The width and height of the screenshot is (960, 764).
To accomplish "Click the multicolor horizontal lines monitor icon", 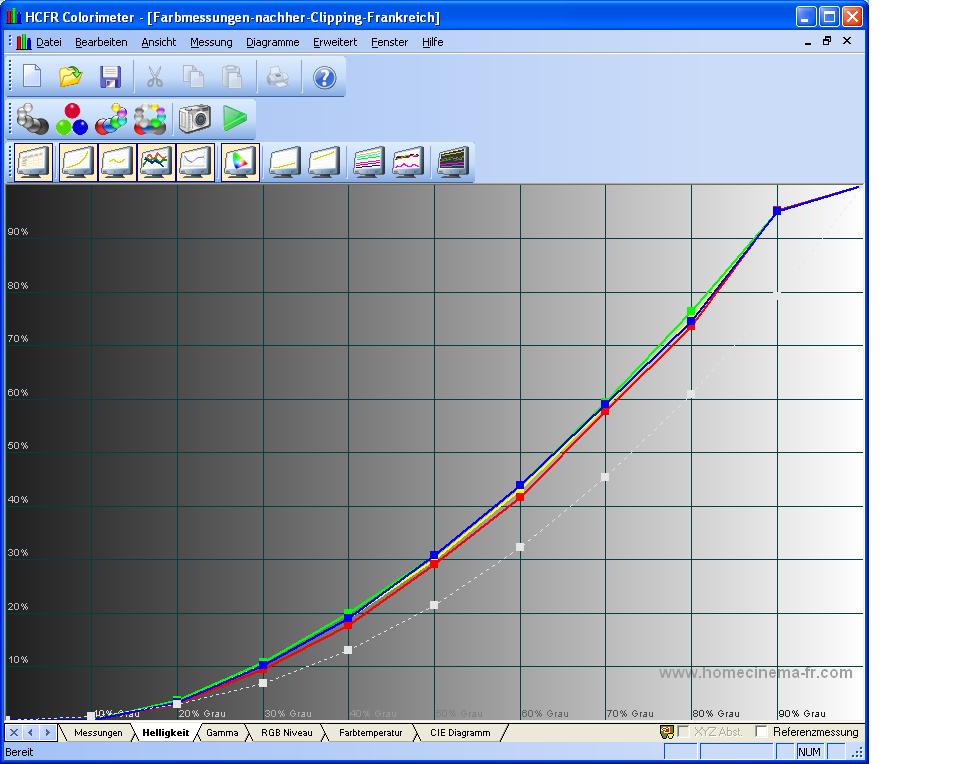I will pyautogui.click(x=369, y=162).
